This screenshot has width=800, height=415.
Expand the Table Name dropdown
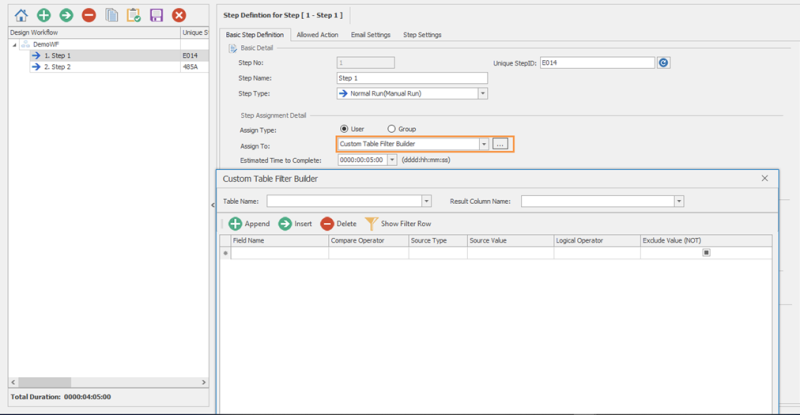point(427,201)
